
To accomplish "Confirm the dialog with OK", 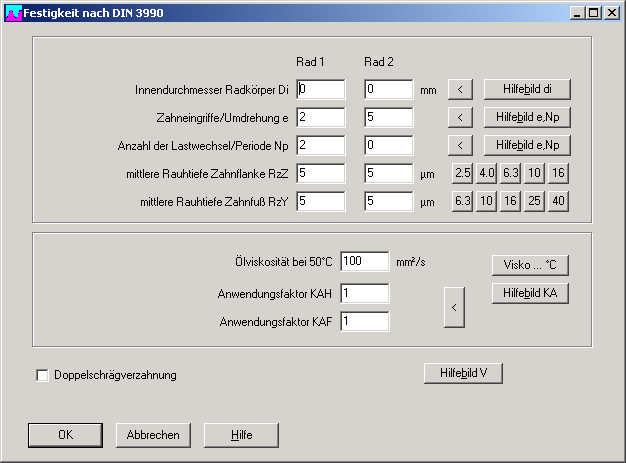I will coord(65,435).
